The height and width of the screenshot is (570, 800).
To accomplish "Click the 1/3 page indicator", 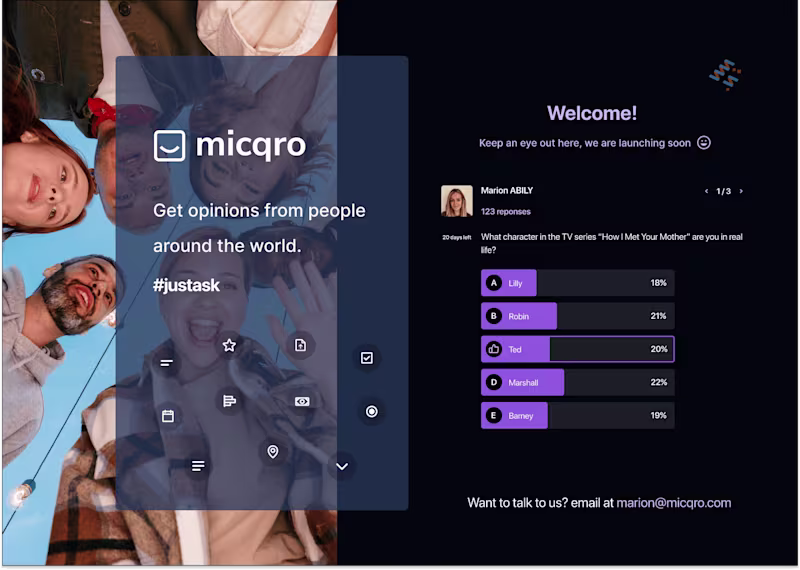I will click(723, 191).
